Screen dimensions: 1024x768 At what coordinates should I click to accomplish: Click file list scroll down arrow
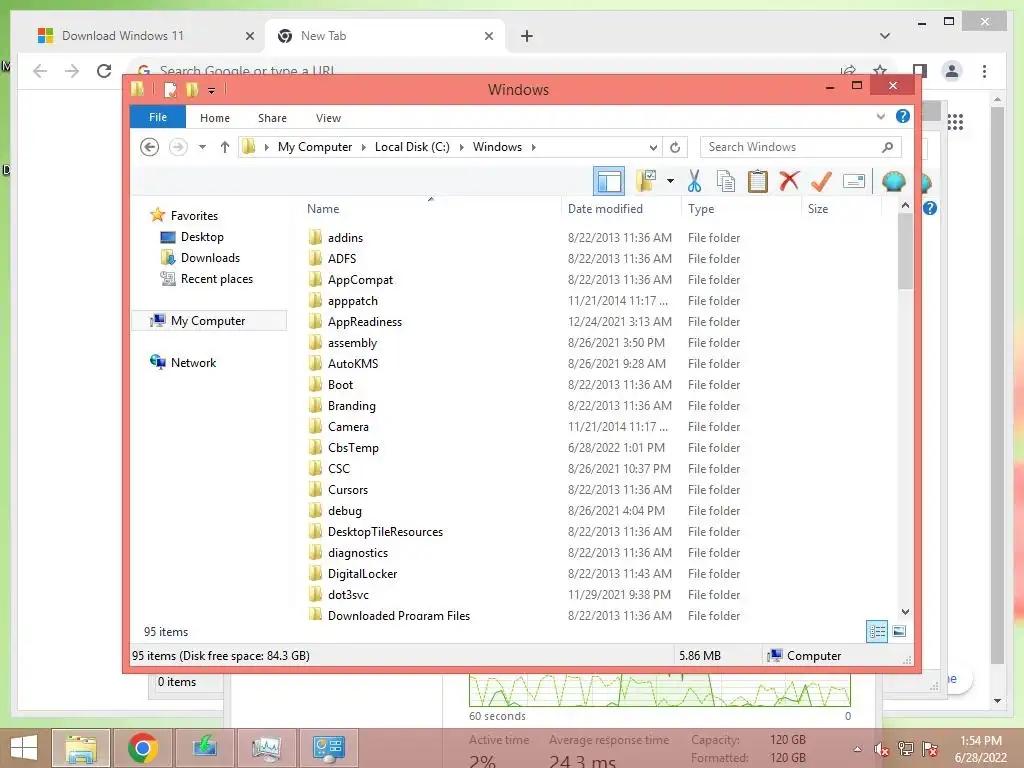tap(905, 612)
